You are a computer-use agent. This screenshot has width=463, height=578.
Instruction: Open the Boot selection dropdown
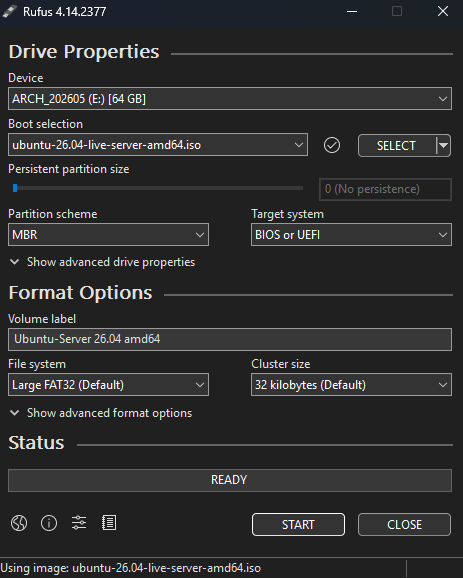pyautogui.click(x=158, y=144)
